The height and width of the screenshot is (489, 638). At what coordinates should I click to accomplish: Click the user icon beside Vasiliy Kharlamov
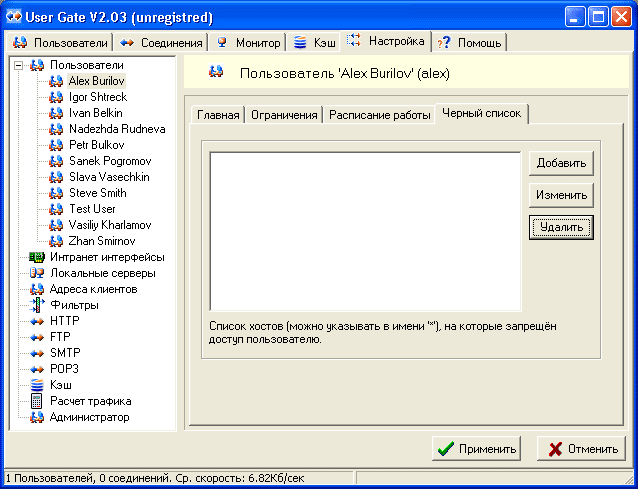[x=56, y=225]
